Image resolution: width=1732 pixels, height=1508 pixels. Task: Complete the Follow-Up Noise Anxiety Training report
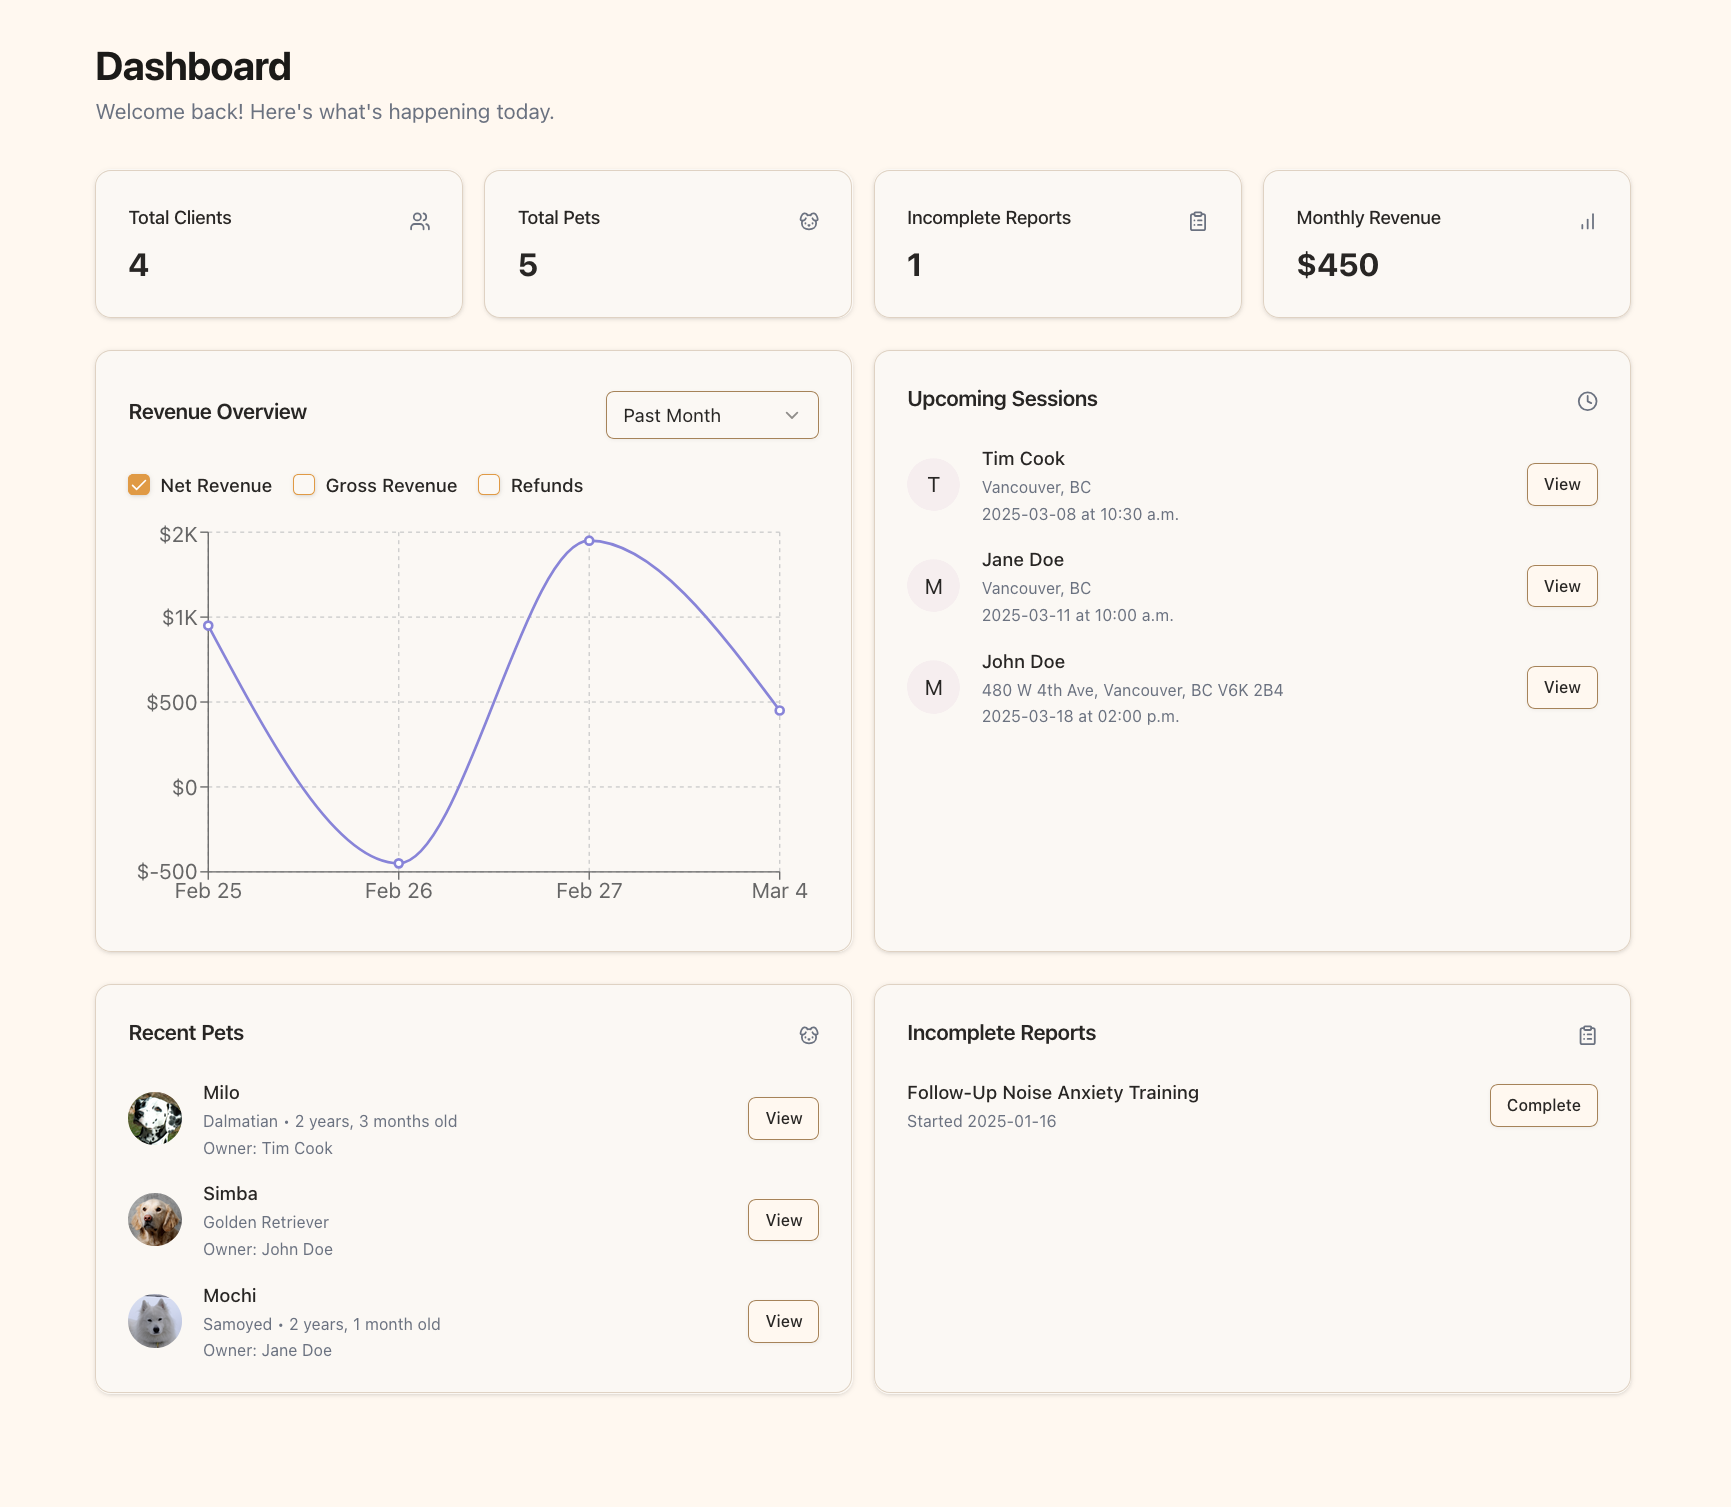(1543, 1106)
